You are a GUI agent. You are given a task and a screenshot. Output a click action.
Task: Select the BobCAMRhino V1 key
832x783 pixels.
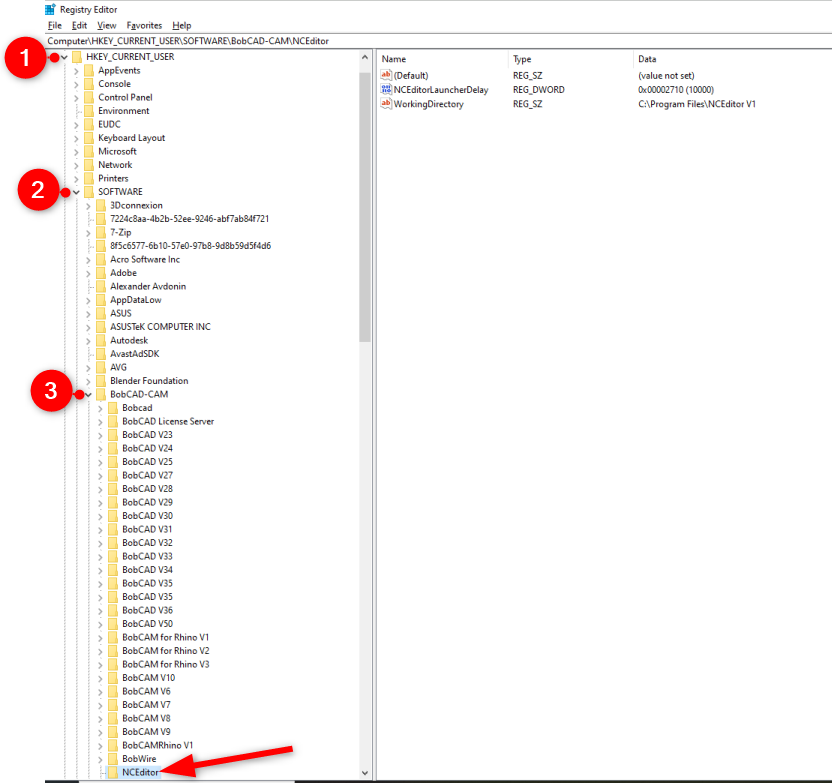(158, 745)
